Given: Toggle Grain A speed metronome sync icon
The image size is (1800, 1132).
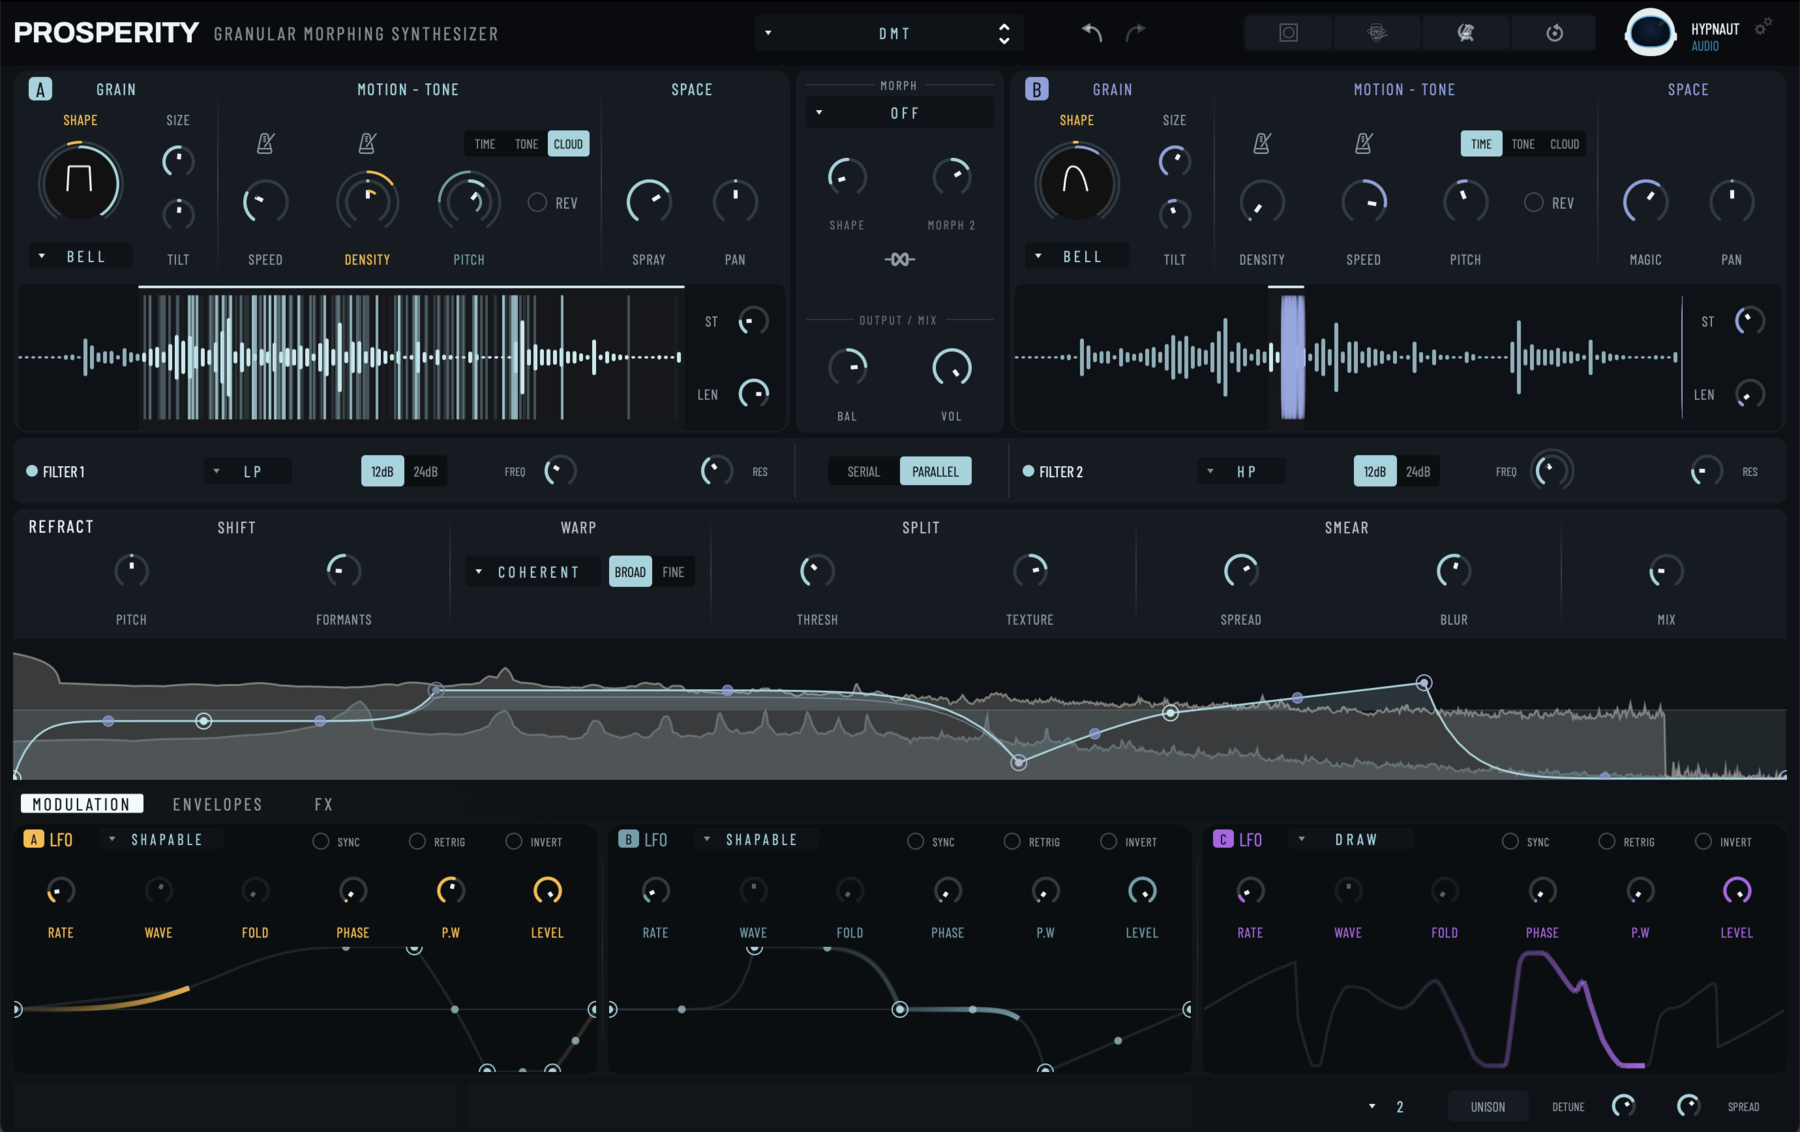Looking at the screenshot, I should point(265,143).
